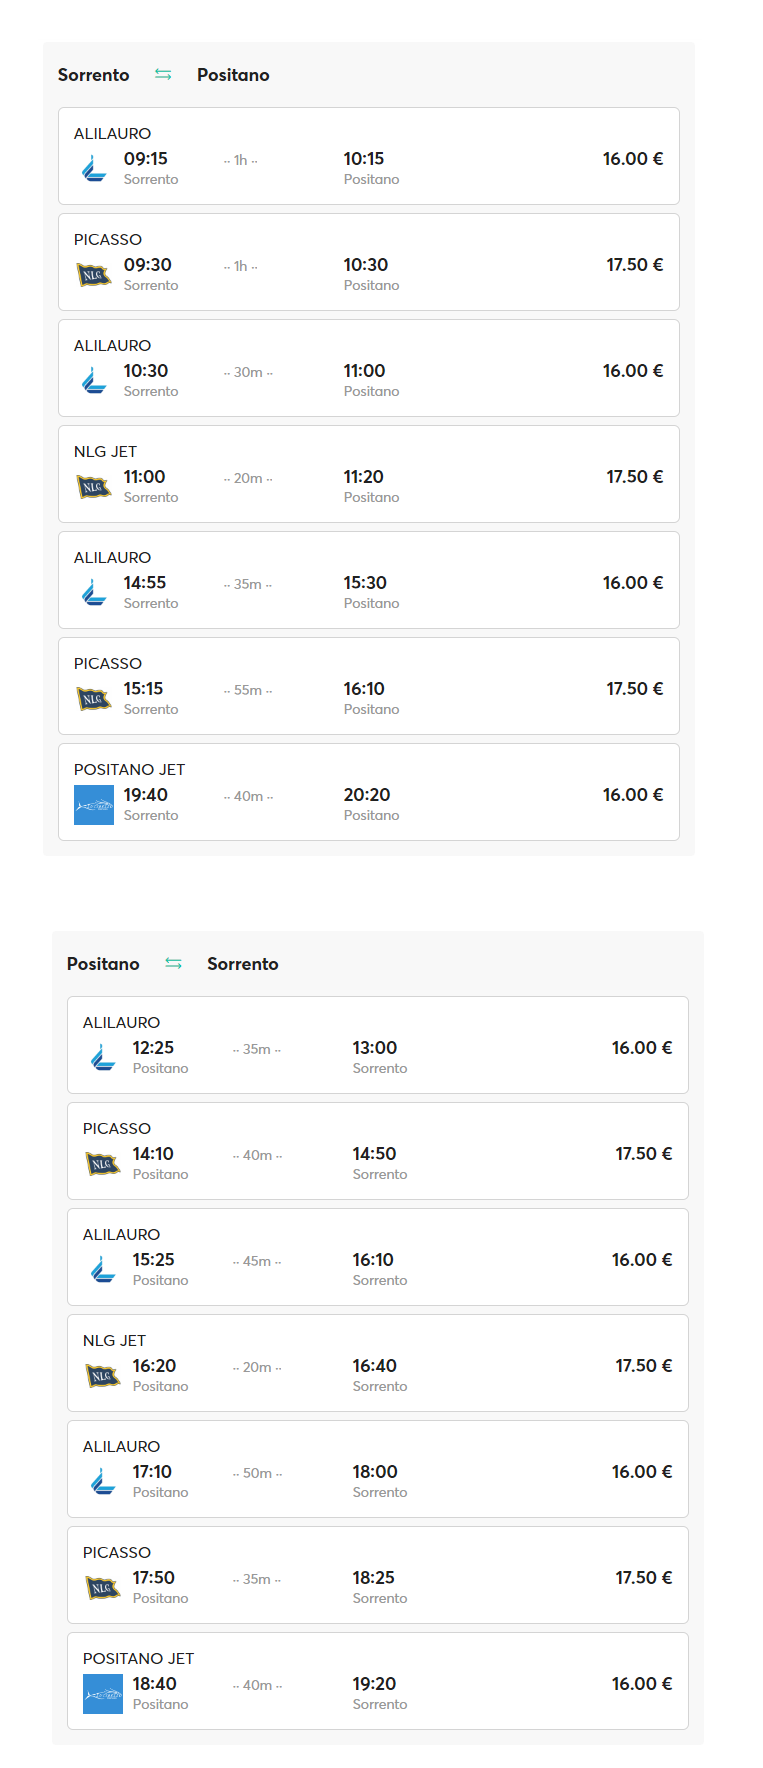Screen dimensions: 763x1768
Task: Click the NLG flag logo on Picasso 09:30
Action: (94, 274)
